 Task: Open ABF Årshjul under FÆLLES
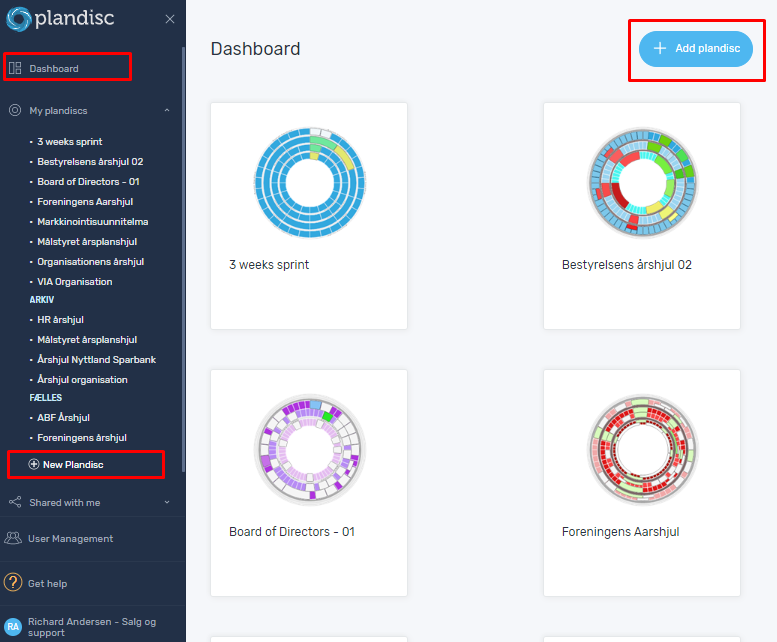(64, 418)
